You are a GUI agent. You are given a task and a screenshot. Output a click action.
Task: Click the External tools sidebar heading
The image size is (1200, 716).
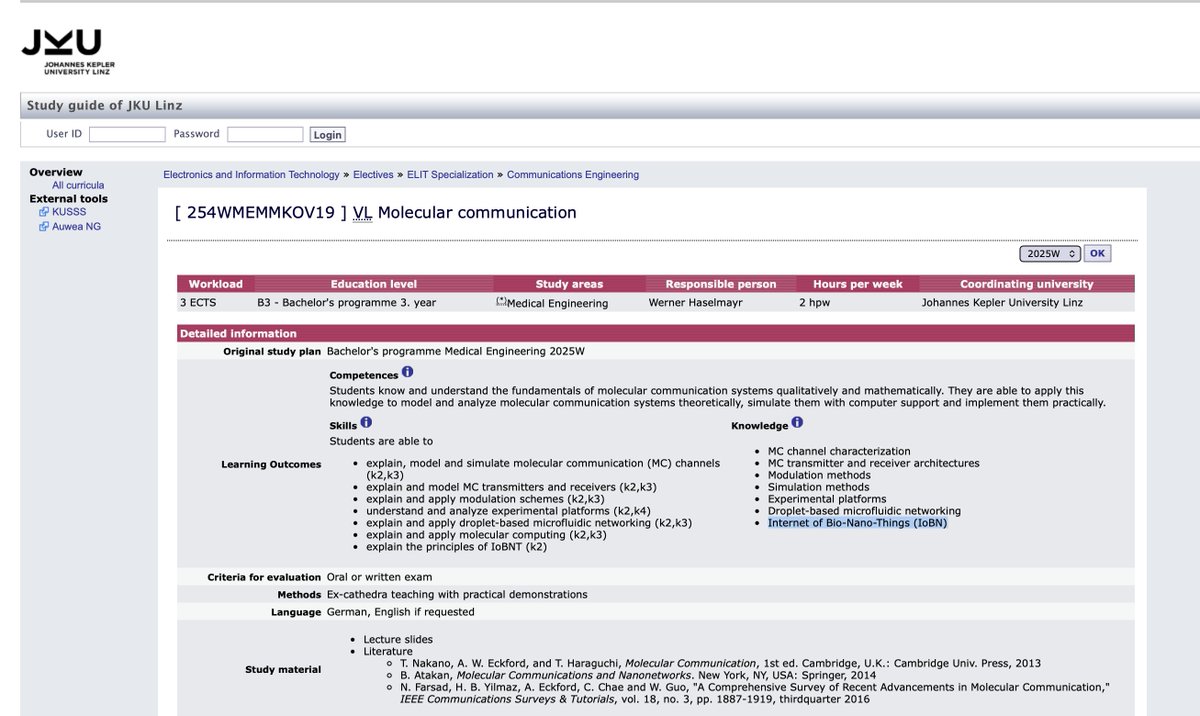click(68, 198)
